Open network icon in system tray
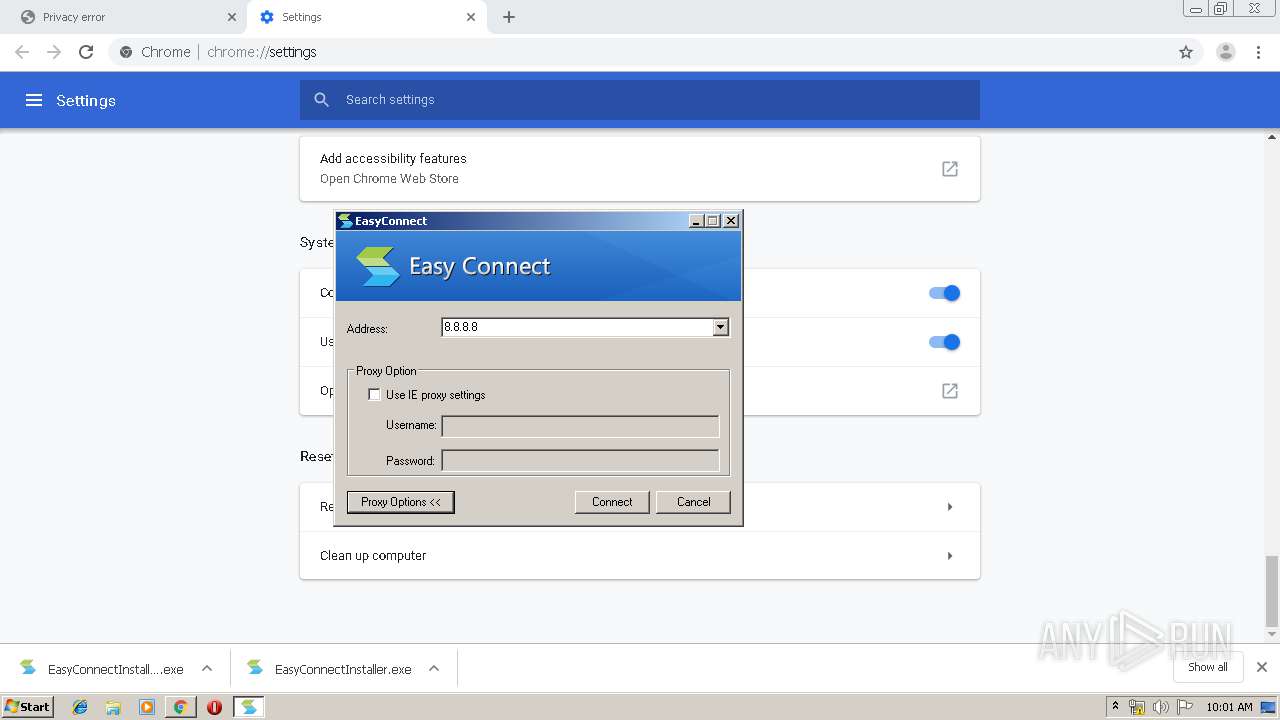 pyautogui.click(x=1137, y=707)
